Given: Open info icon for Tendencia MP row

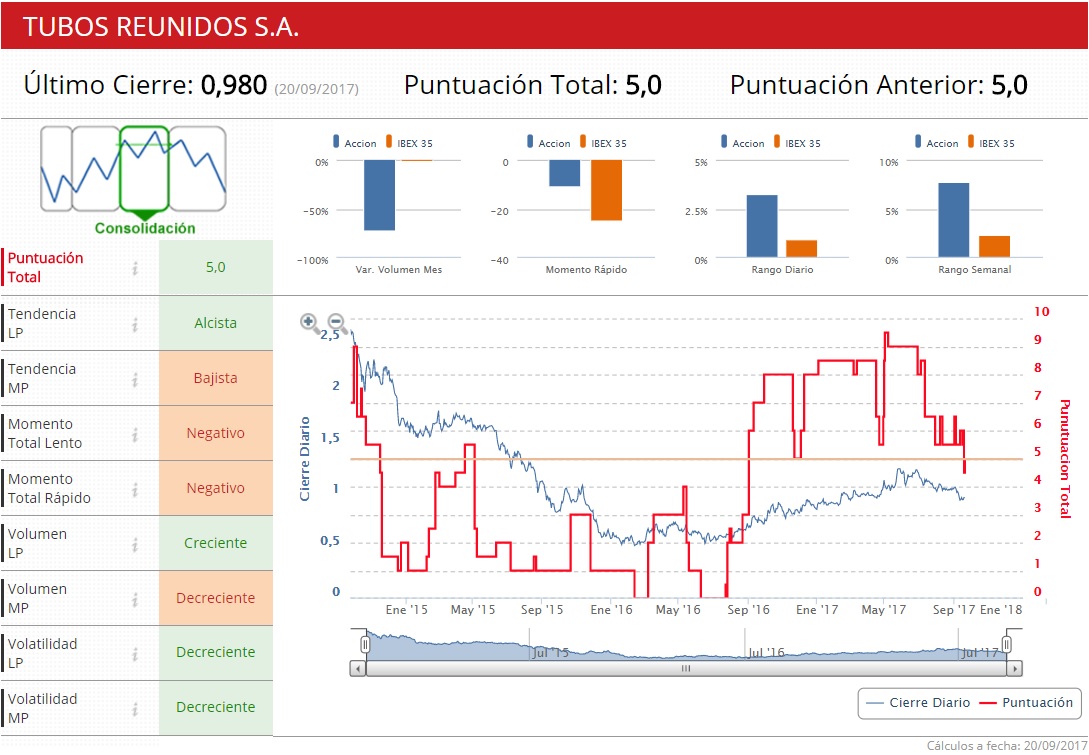Looking at the screenshot, I should 135,379.
